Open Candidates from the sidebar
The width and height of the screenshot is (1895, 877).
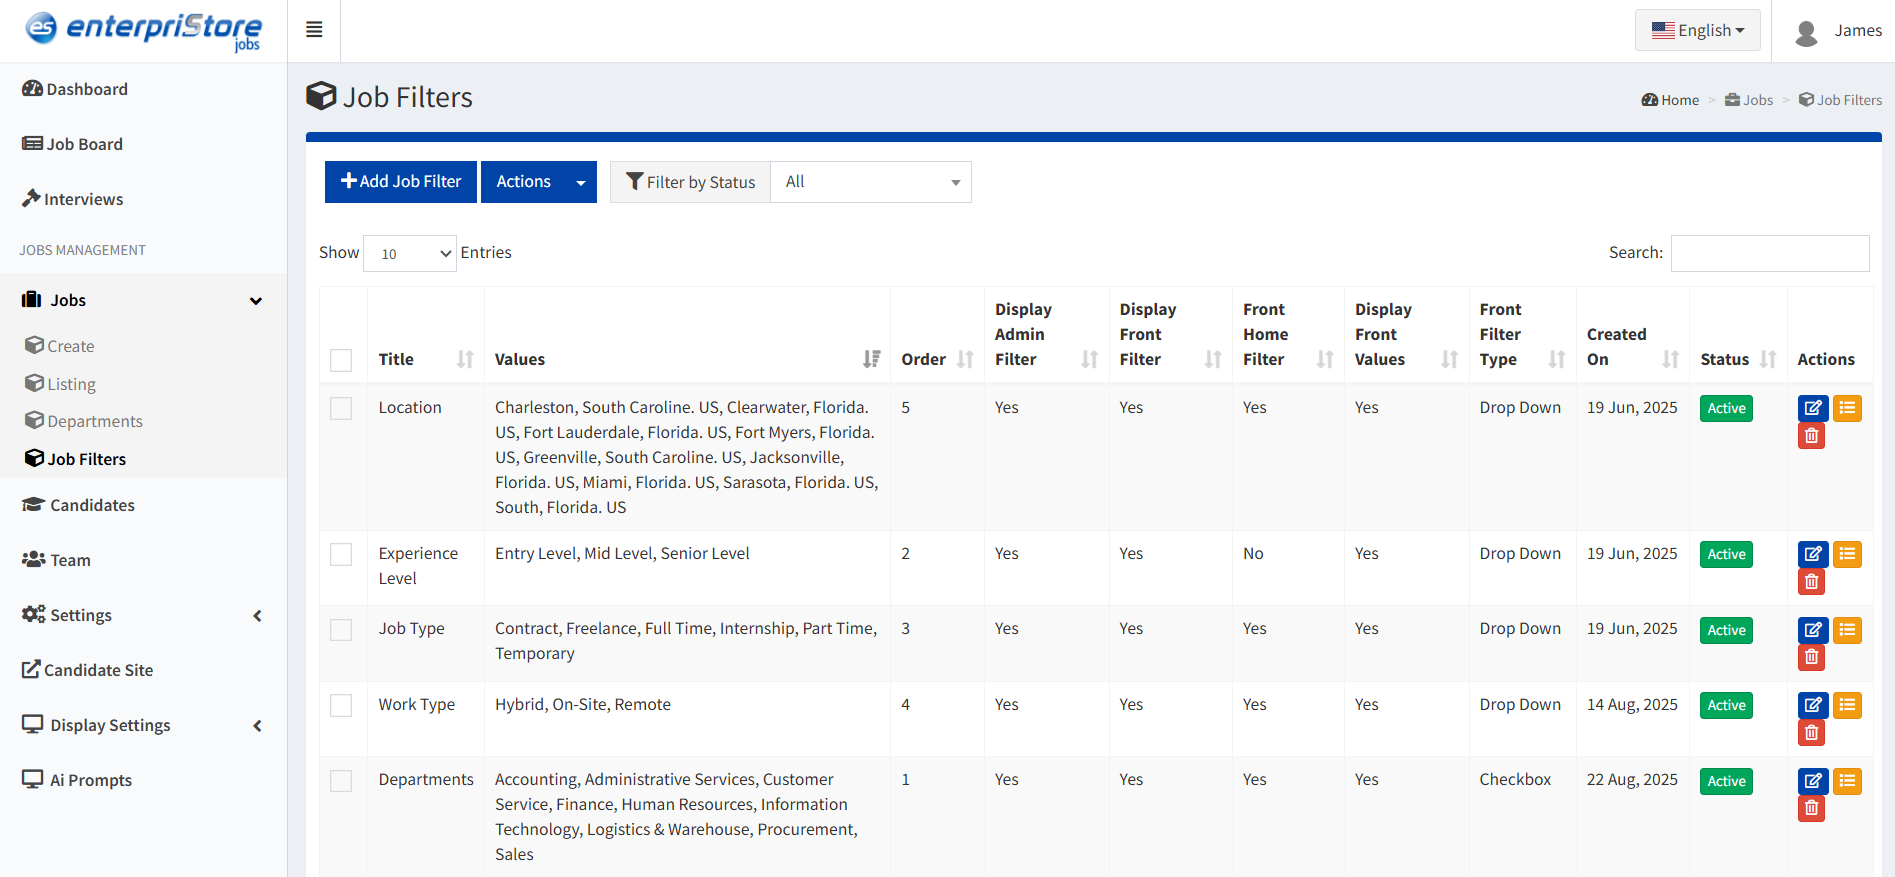point(92,505)
